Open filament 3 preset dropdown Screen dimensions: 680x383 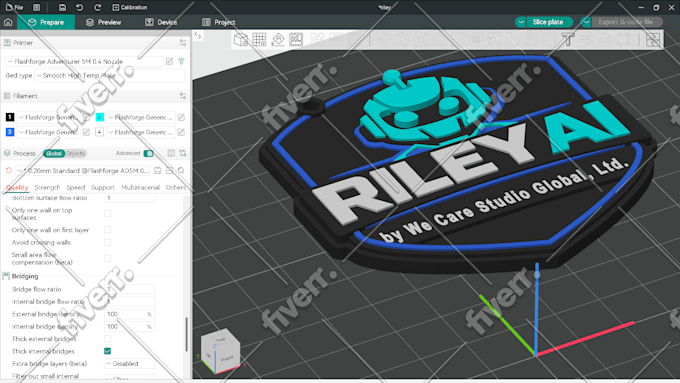(x=48, y=132)
